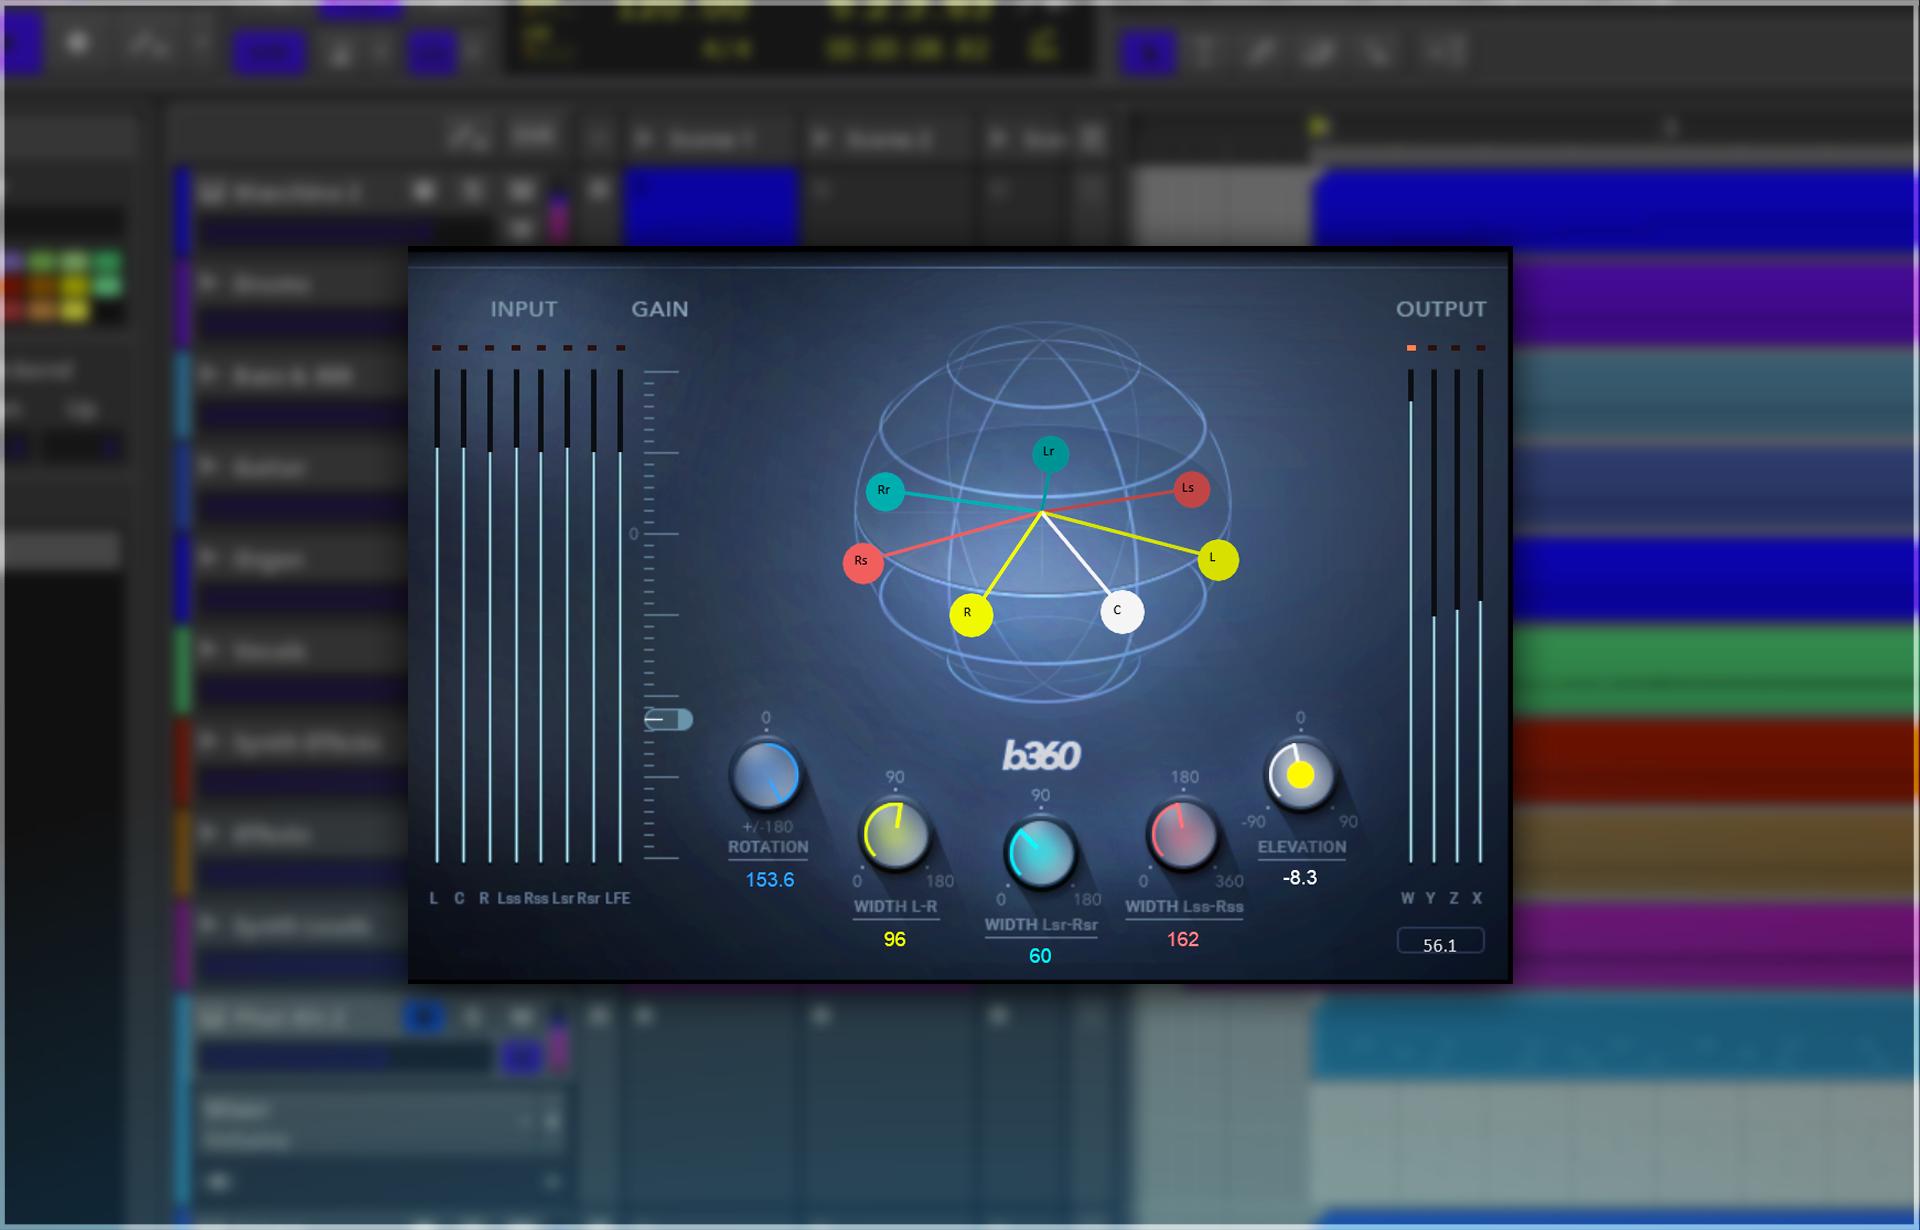Image resolution: width=1920 pixels, height=1230 pixels.
Task: Click the blue Rotation knob
Action: pos(766,775)
